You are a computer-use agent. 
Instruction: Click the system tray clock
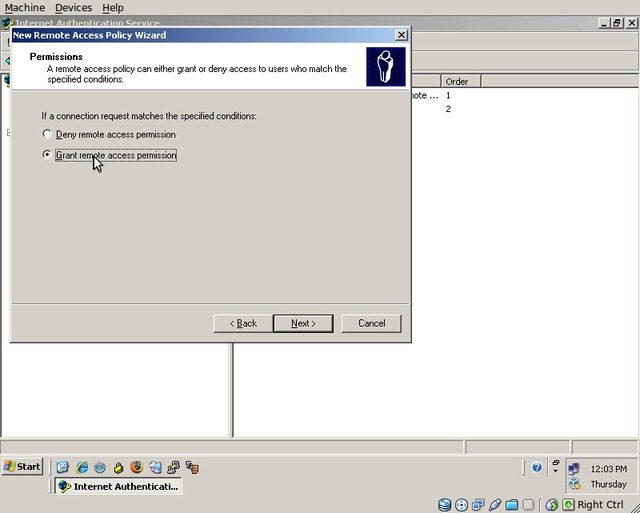point(609,468)
